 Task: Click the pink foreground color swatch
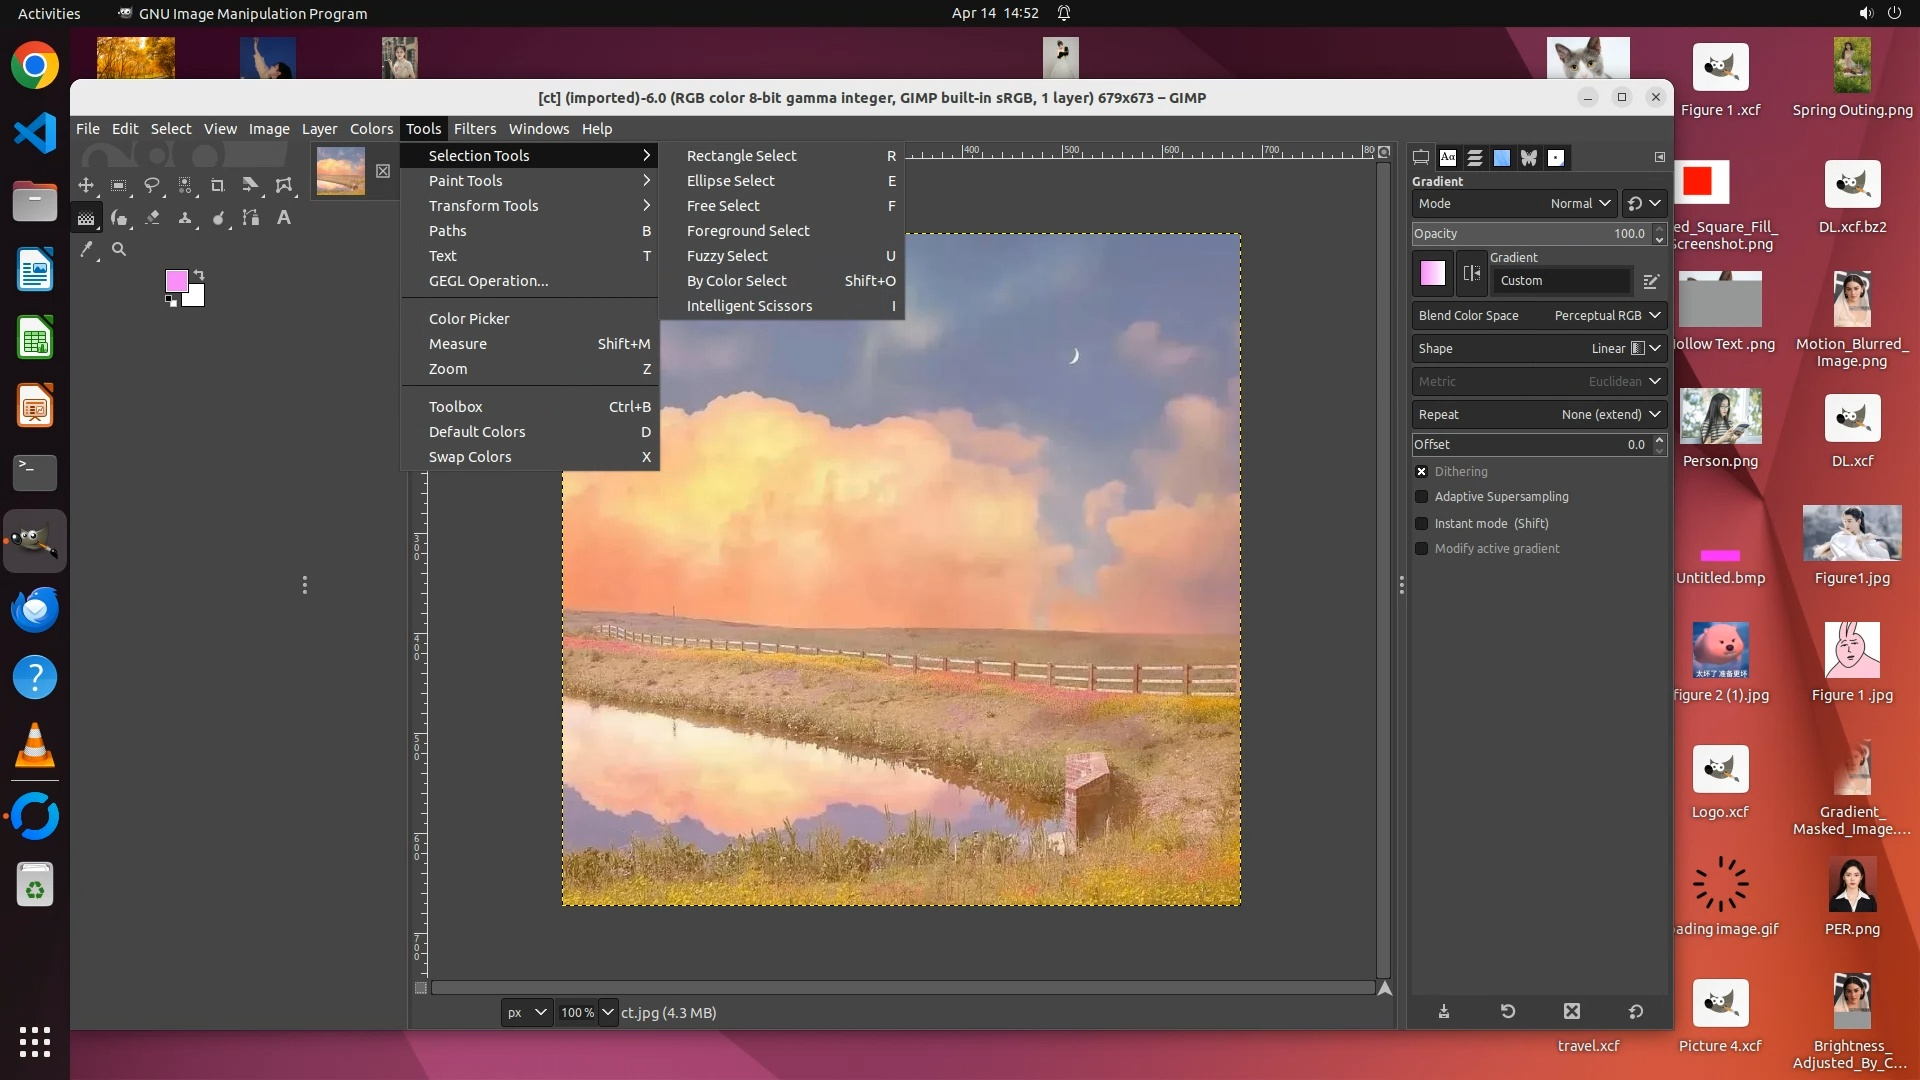[x=176, y=280]
